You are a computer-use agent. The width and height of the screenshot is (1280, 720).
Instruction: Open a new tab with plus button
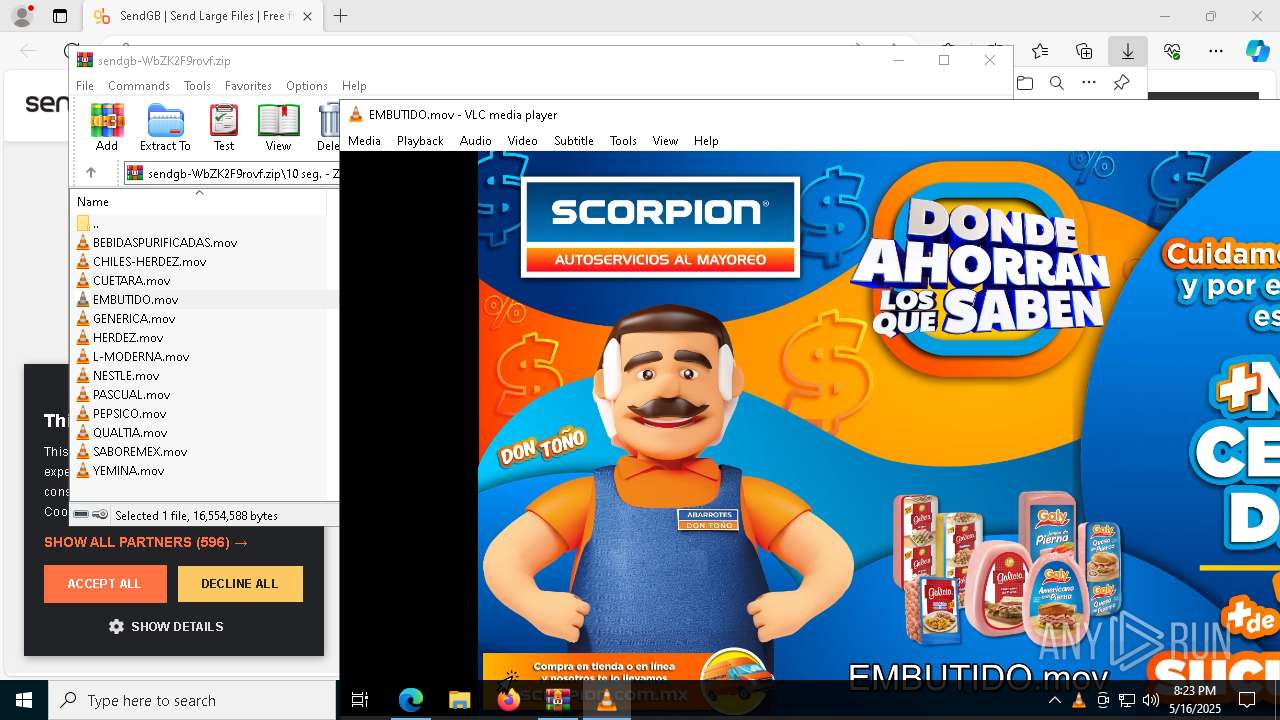pos(341,16)
